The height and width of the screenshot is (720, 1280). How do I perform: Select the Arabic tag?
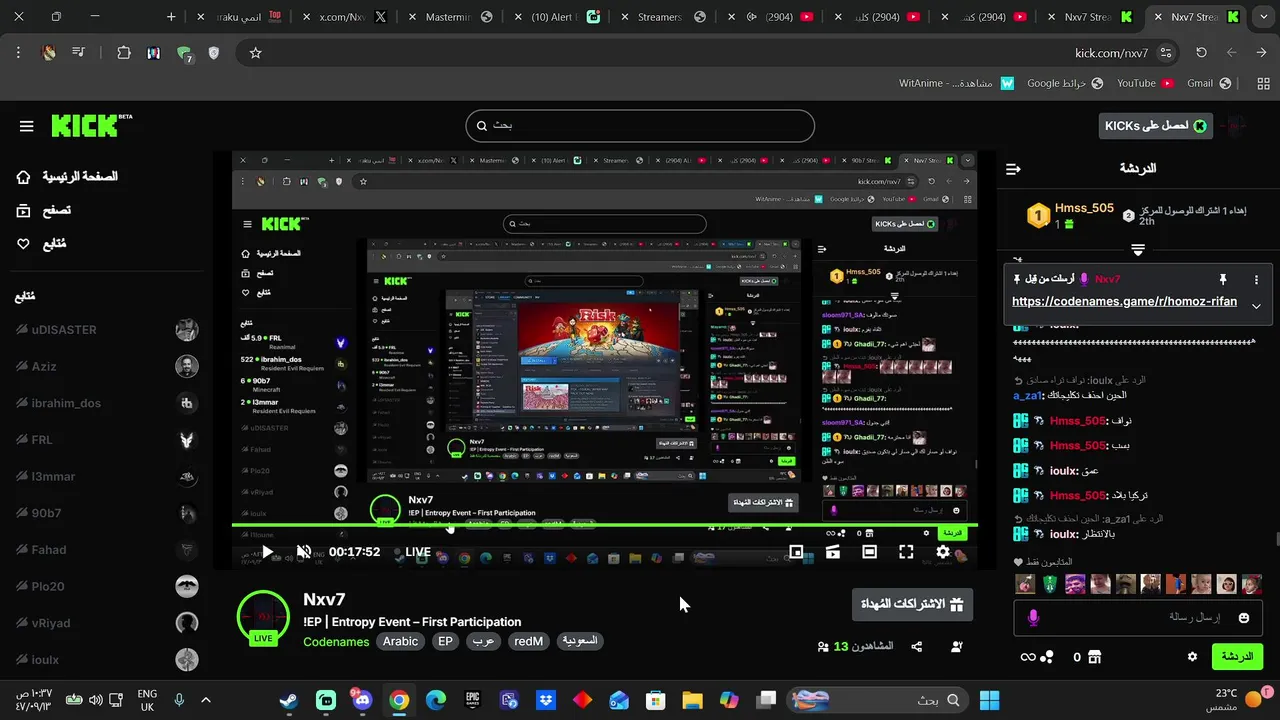[401, 642]
